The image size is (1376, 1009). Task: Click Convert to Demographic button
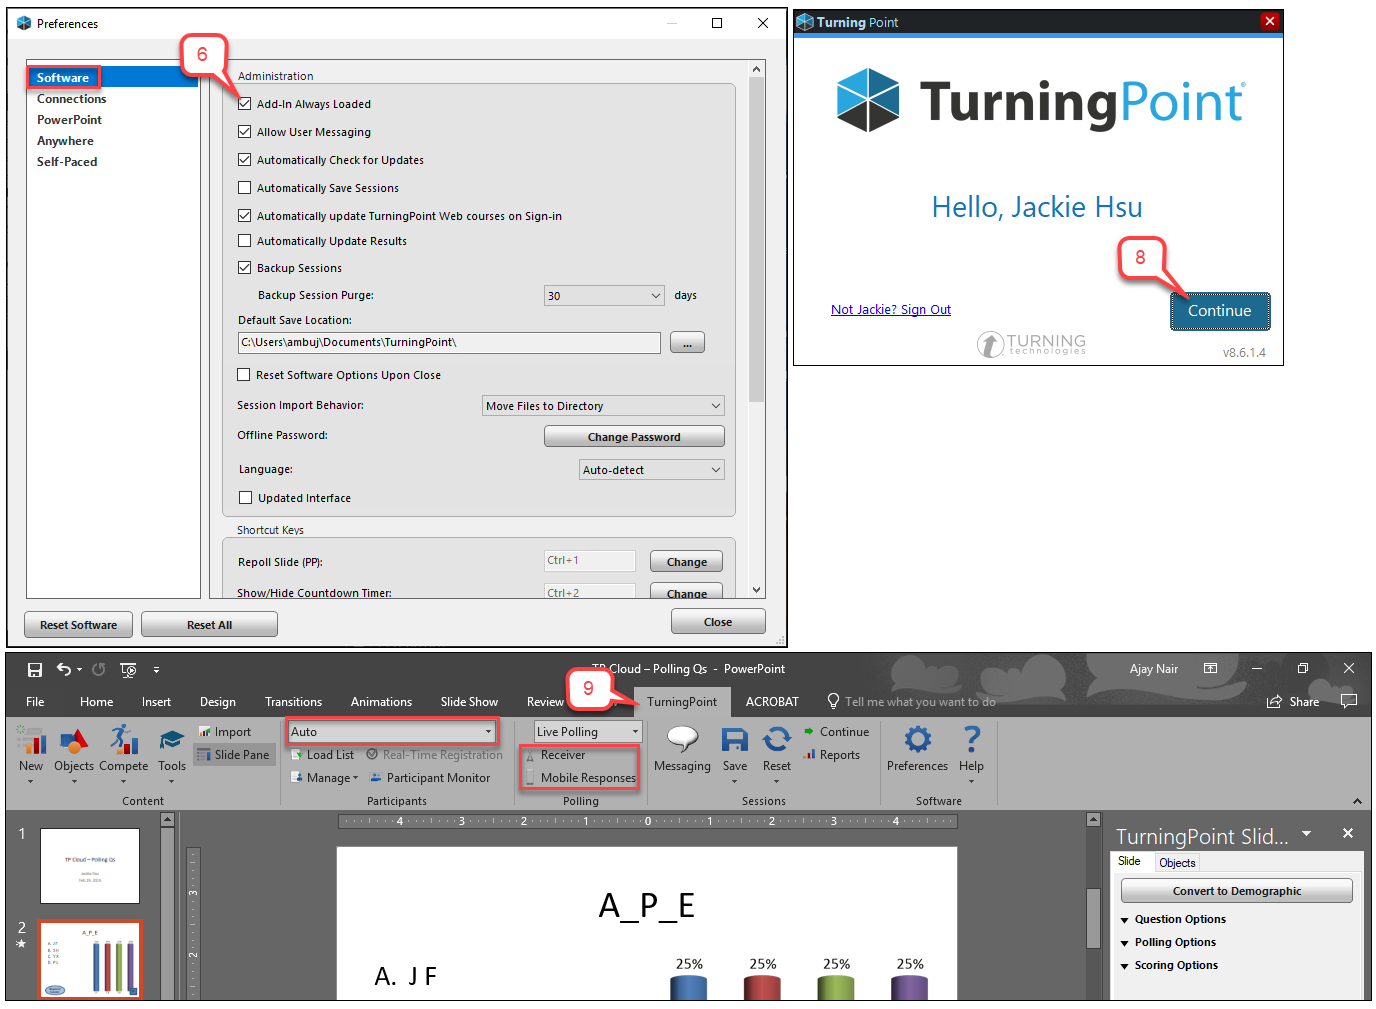pos(1237,891)
